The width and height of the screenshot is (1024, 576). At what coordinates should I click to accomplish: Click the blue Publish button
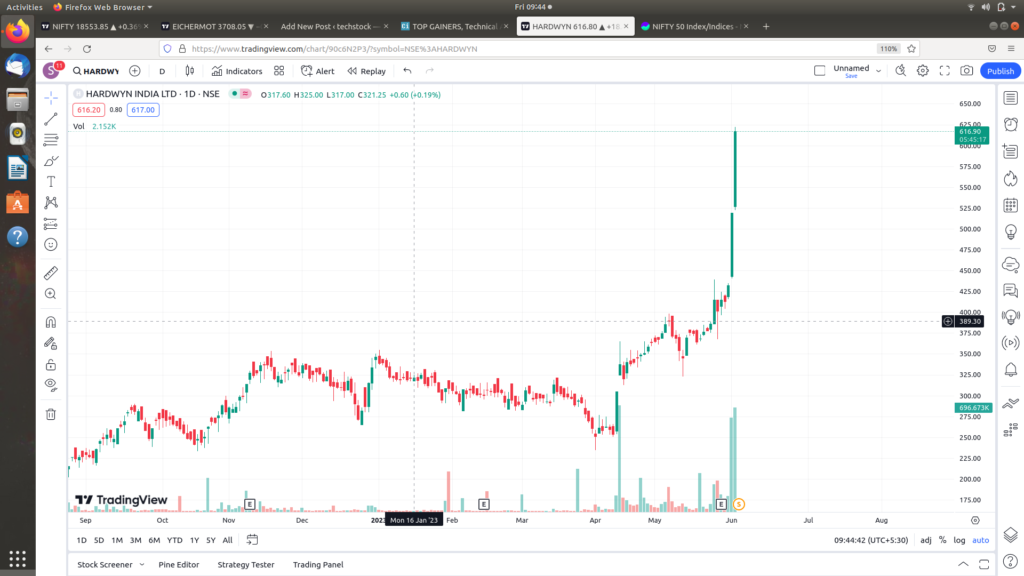1000,71
